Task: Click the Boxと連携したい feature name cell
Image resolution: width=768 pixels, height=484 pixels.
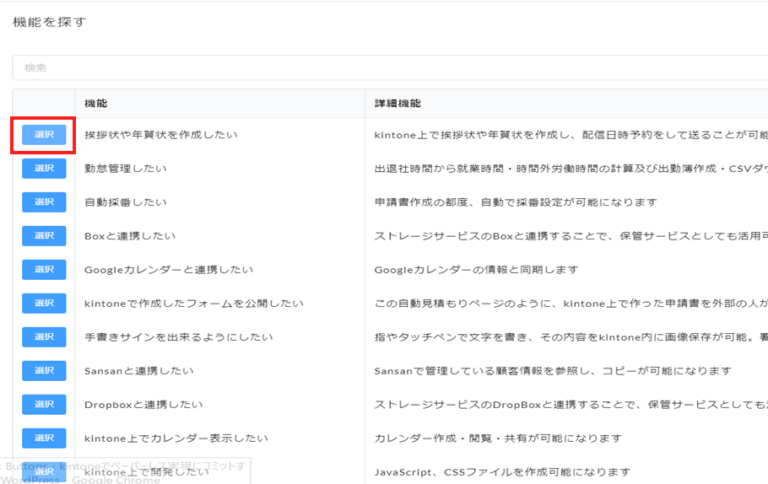Action: point(130,236)
